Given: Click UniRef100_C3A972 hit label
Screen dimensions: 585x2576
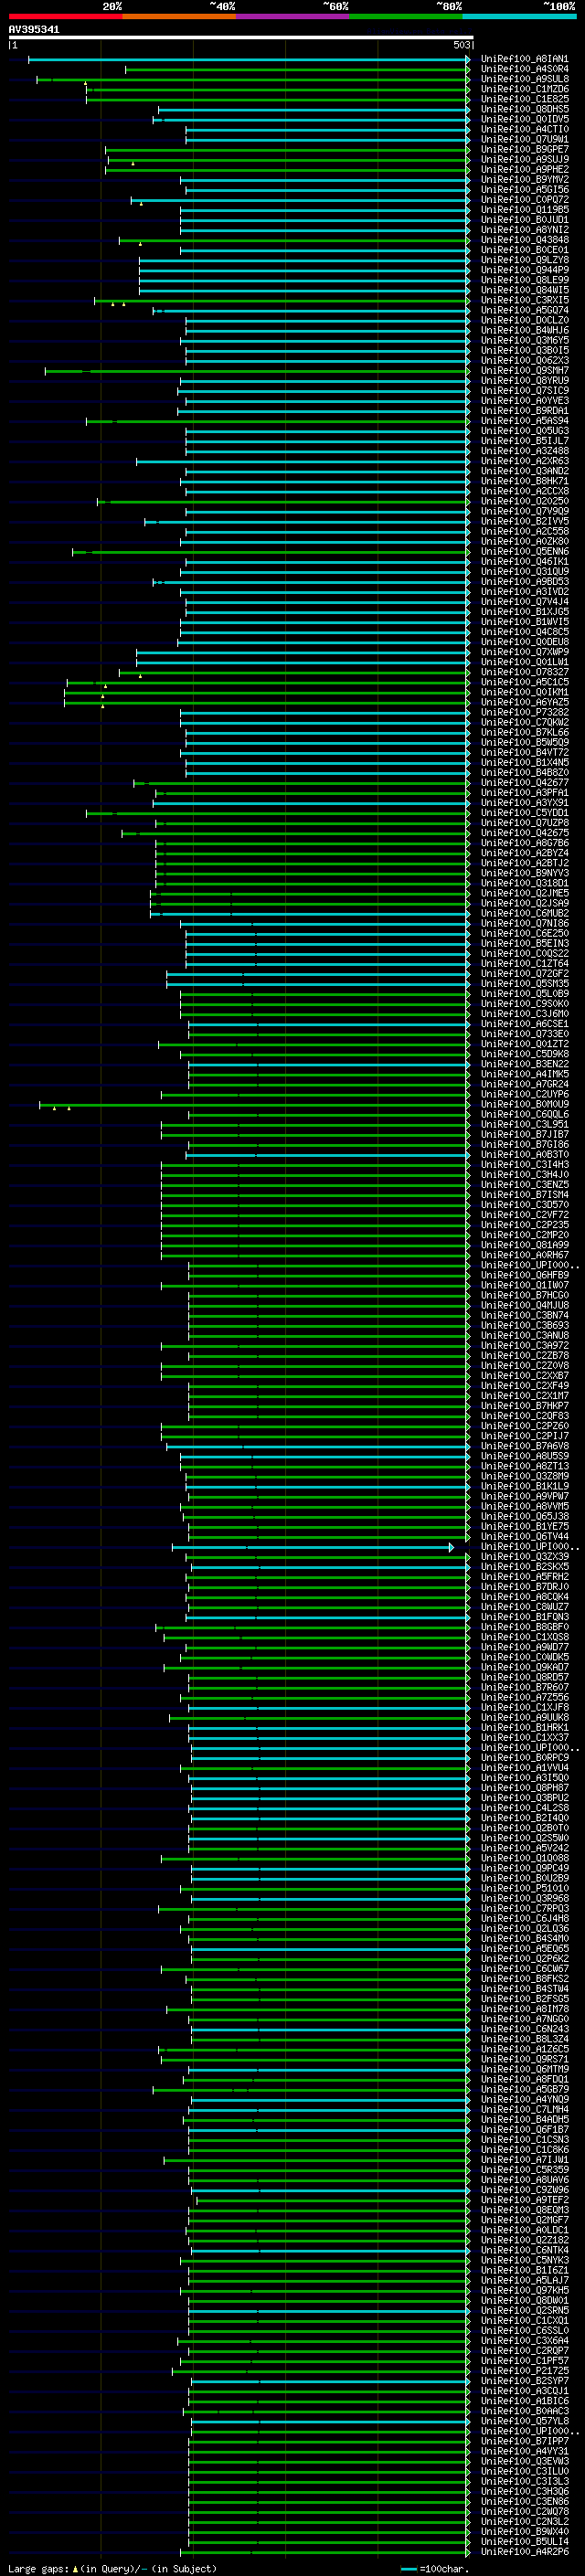Looking at the screenshot, I should pos(524,1346).
